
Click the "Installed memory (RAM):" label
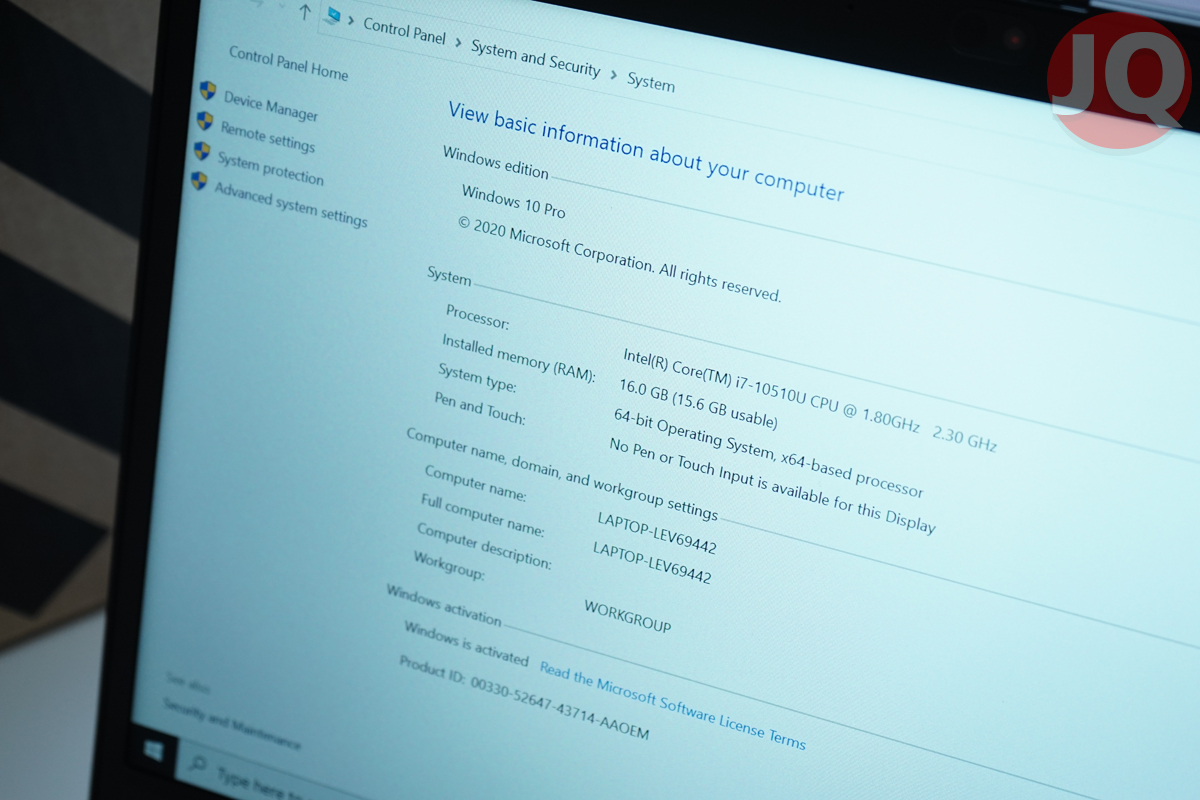pos(519,358)
